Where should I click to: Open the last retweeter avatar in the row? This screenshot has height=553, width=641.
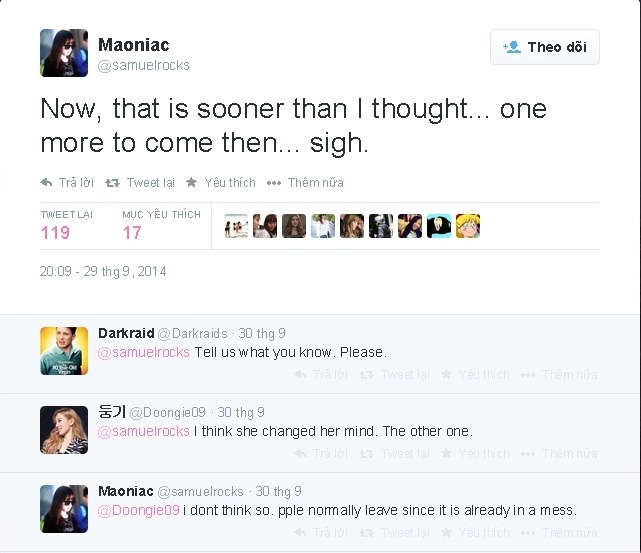[468, 226]
